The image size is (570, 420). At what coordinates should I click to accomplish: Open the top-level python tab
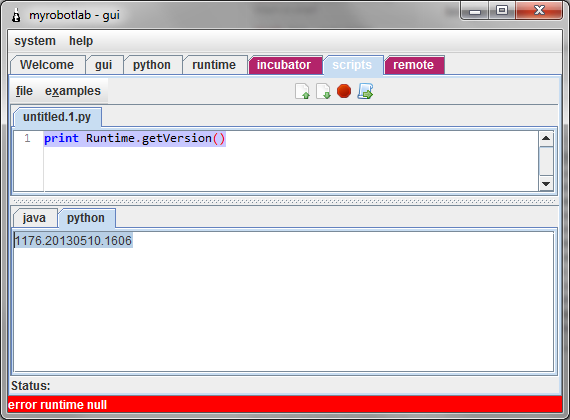point(152,65)
